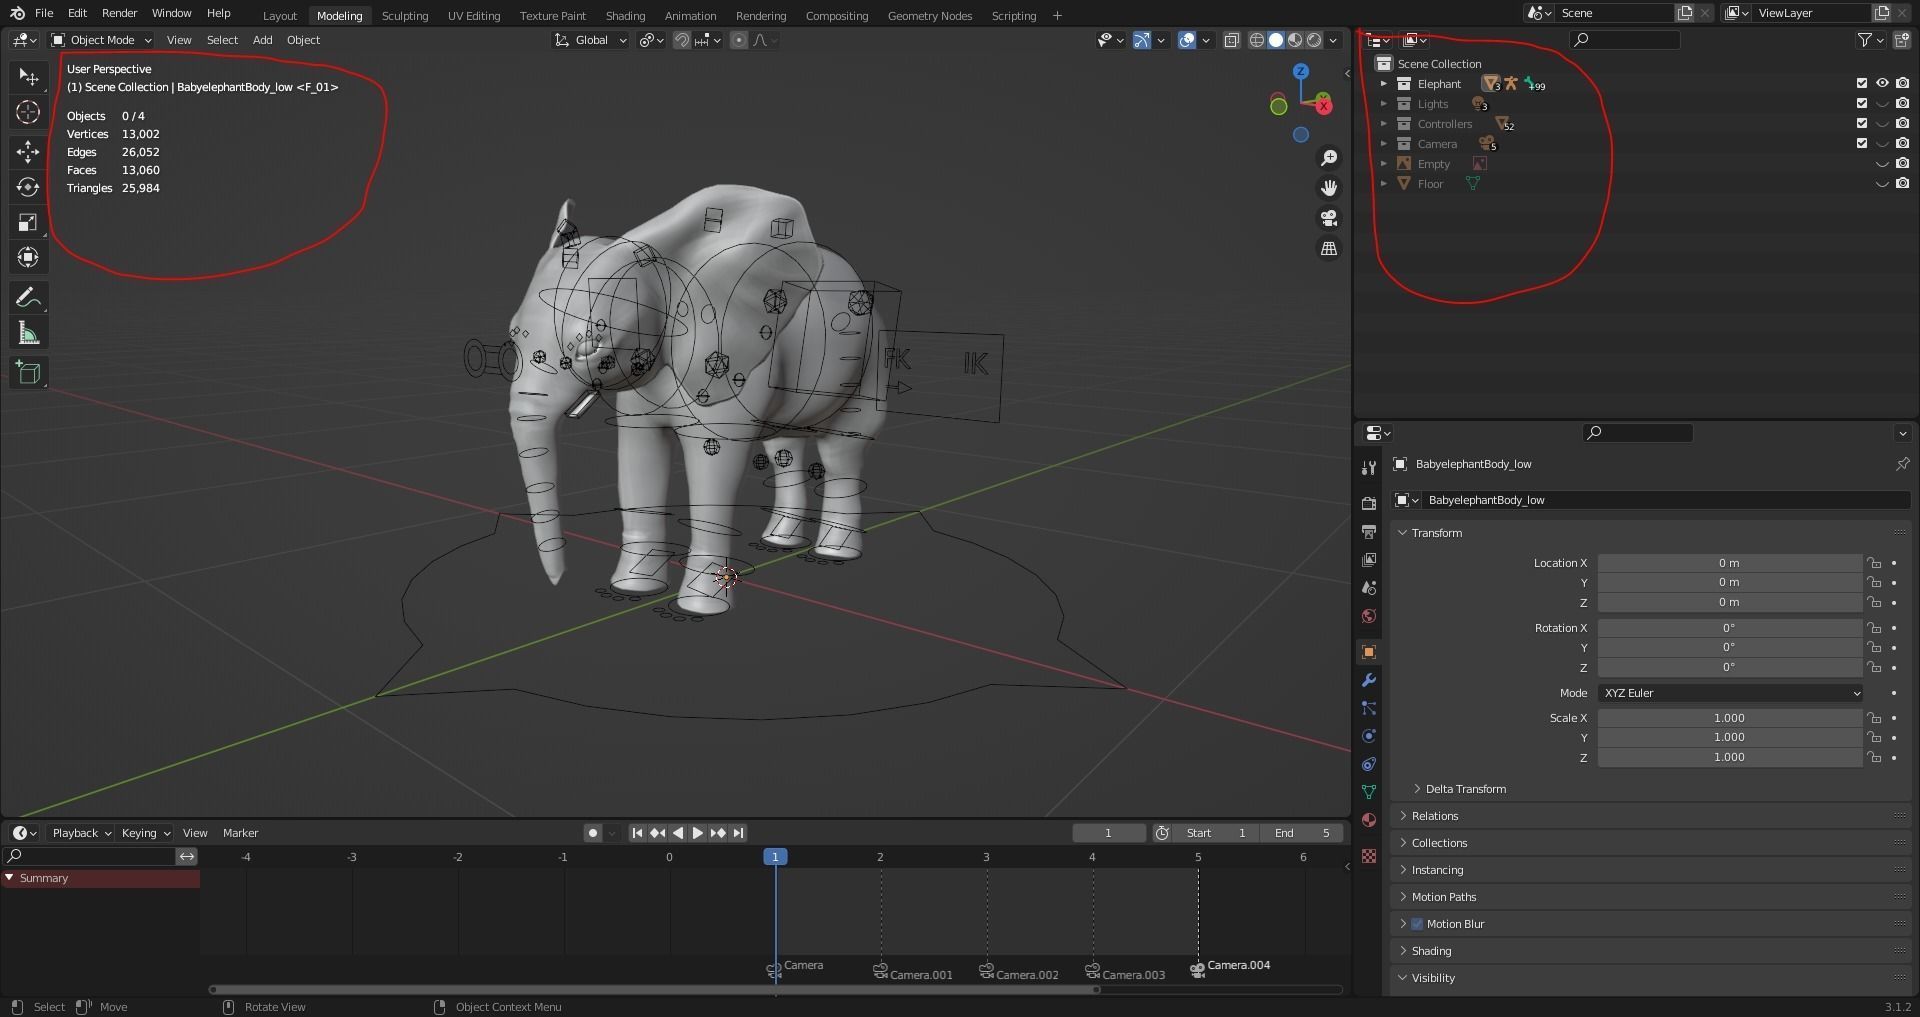Toggle render camera icon for Floor
1920x1017 pixels.
(x=1902, y=184)
